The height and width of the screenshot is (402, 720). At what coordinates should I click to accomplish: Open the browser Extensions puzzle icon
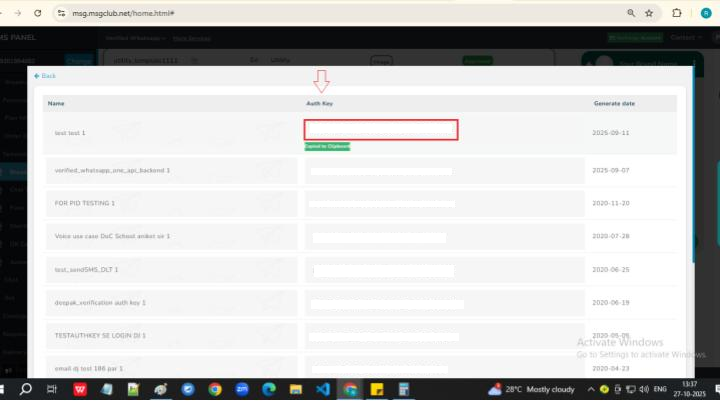[x=677, y=13]
